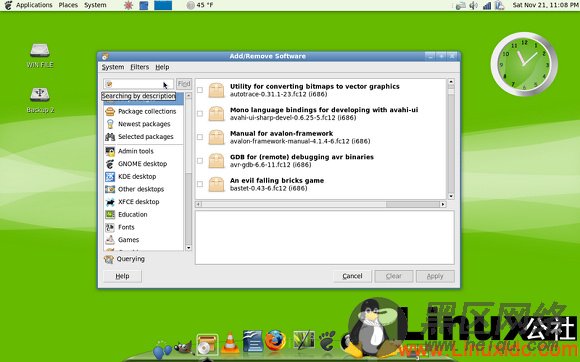Image resolution: width=580 pixels, height=362 pixels.
Task: Open the volume control in top panel
Action: coord(473,5)
